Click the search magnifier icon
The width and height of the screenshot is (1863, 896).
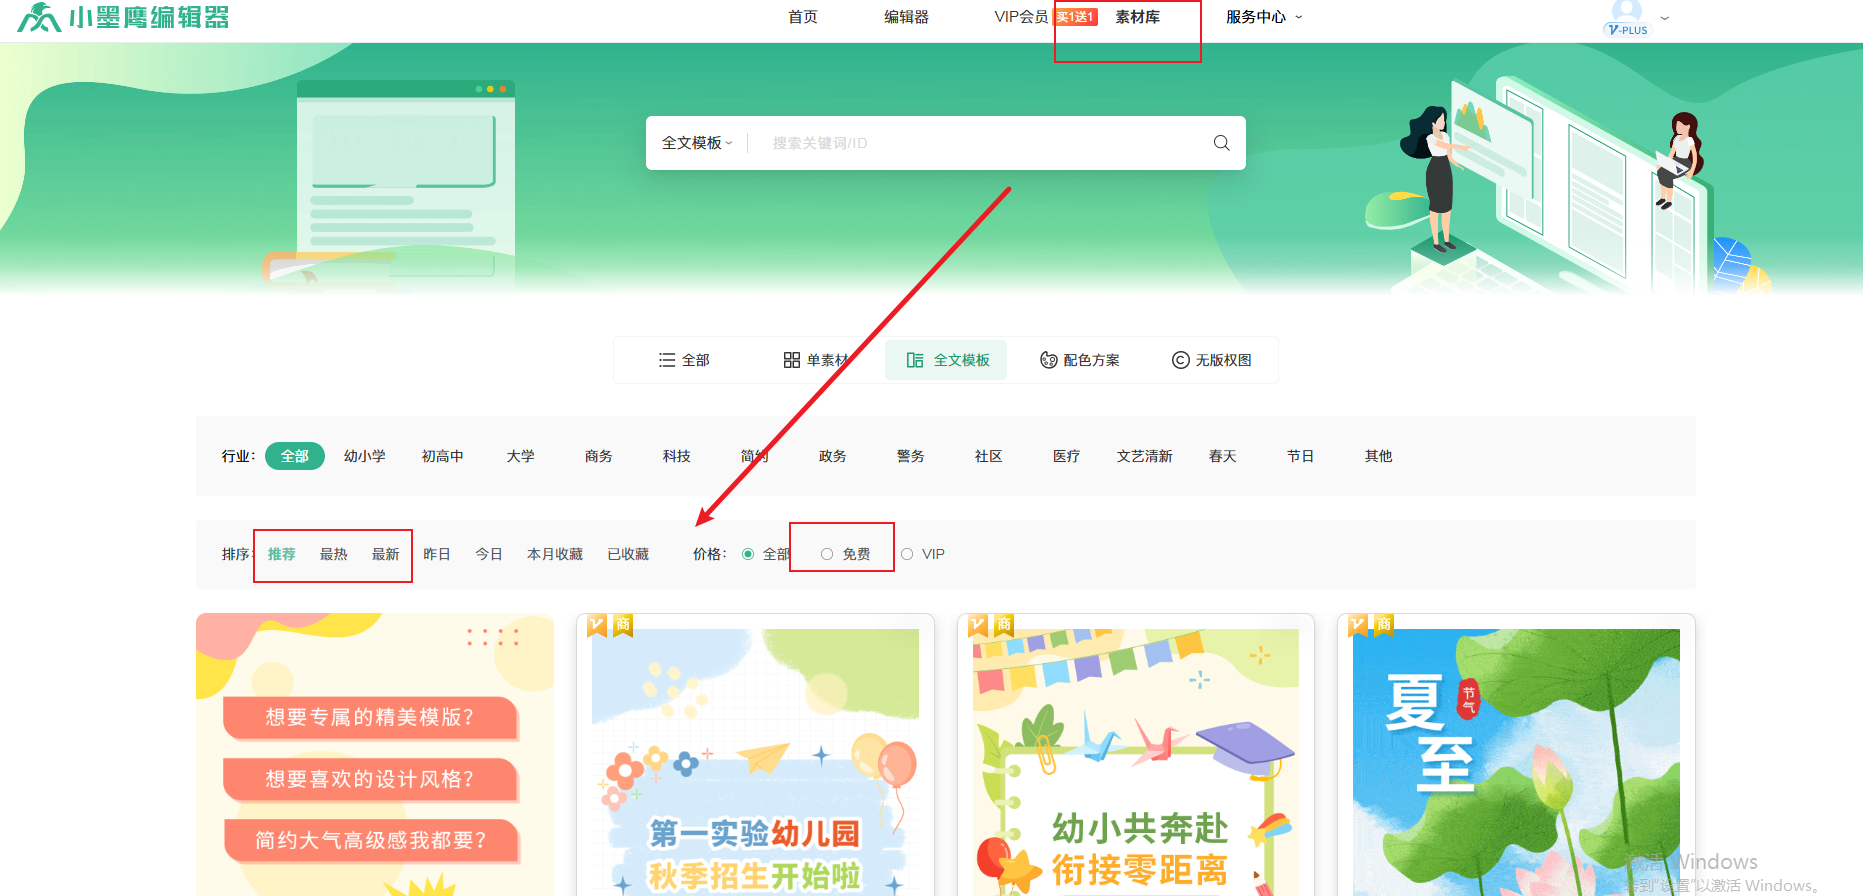1221,143
